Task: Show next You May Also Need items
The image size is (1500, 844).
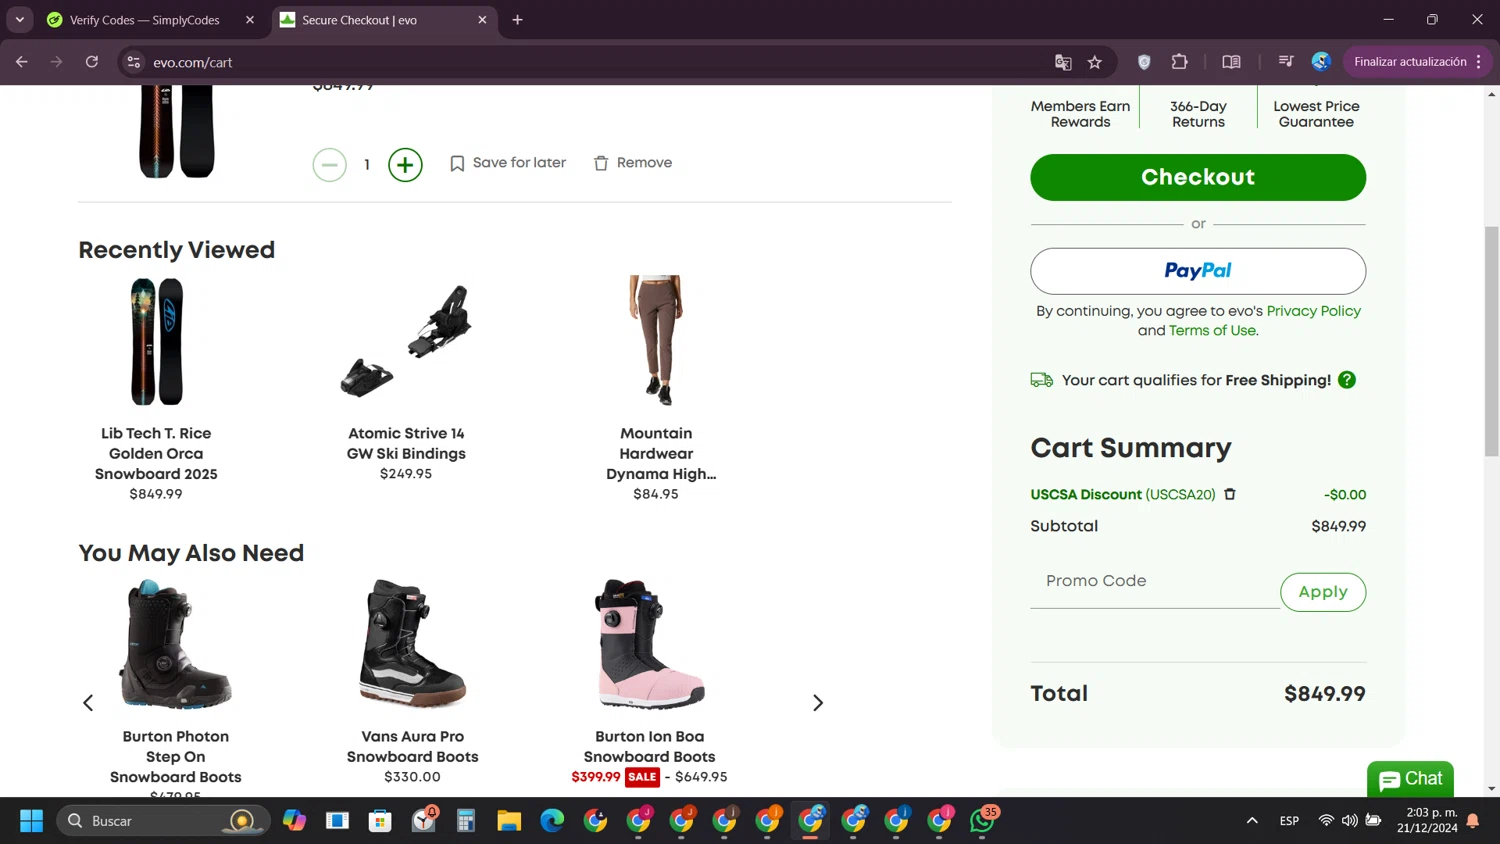Action: coord(818,703)
